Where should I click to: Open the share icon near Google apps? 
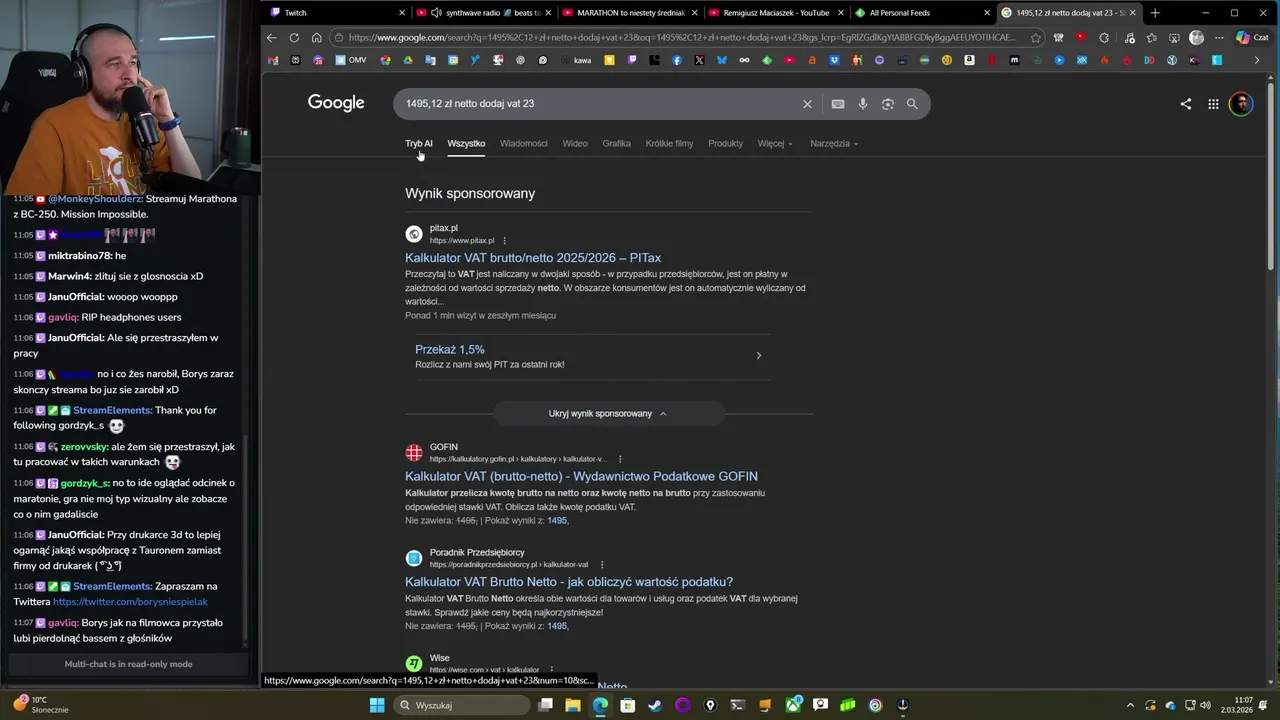tap(1186, 104)
